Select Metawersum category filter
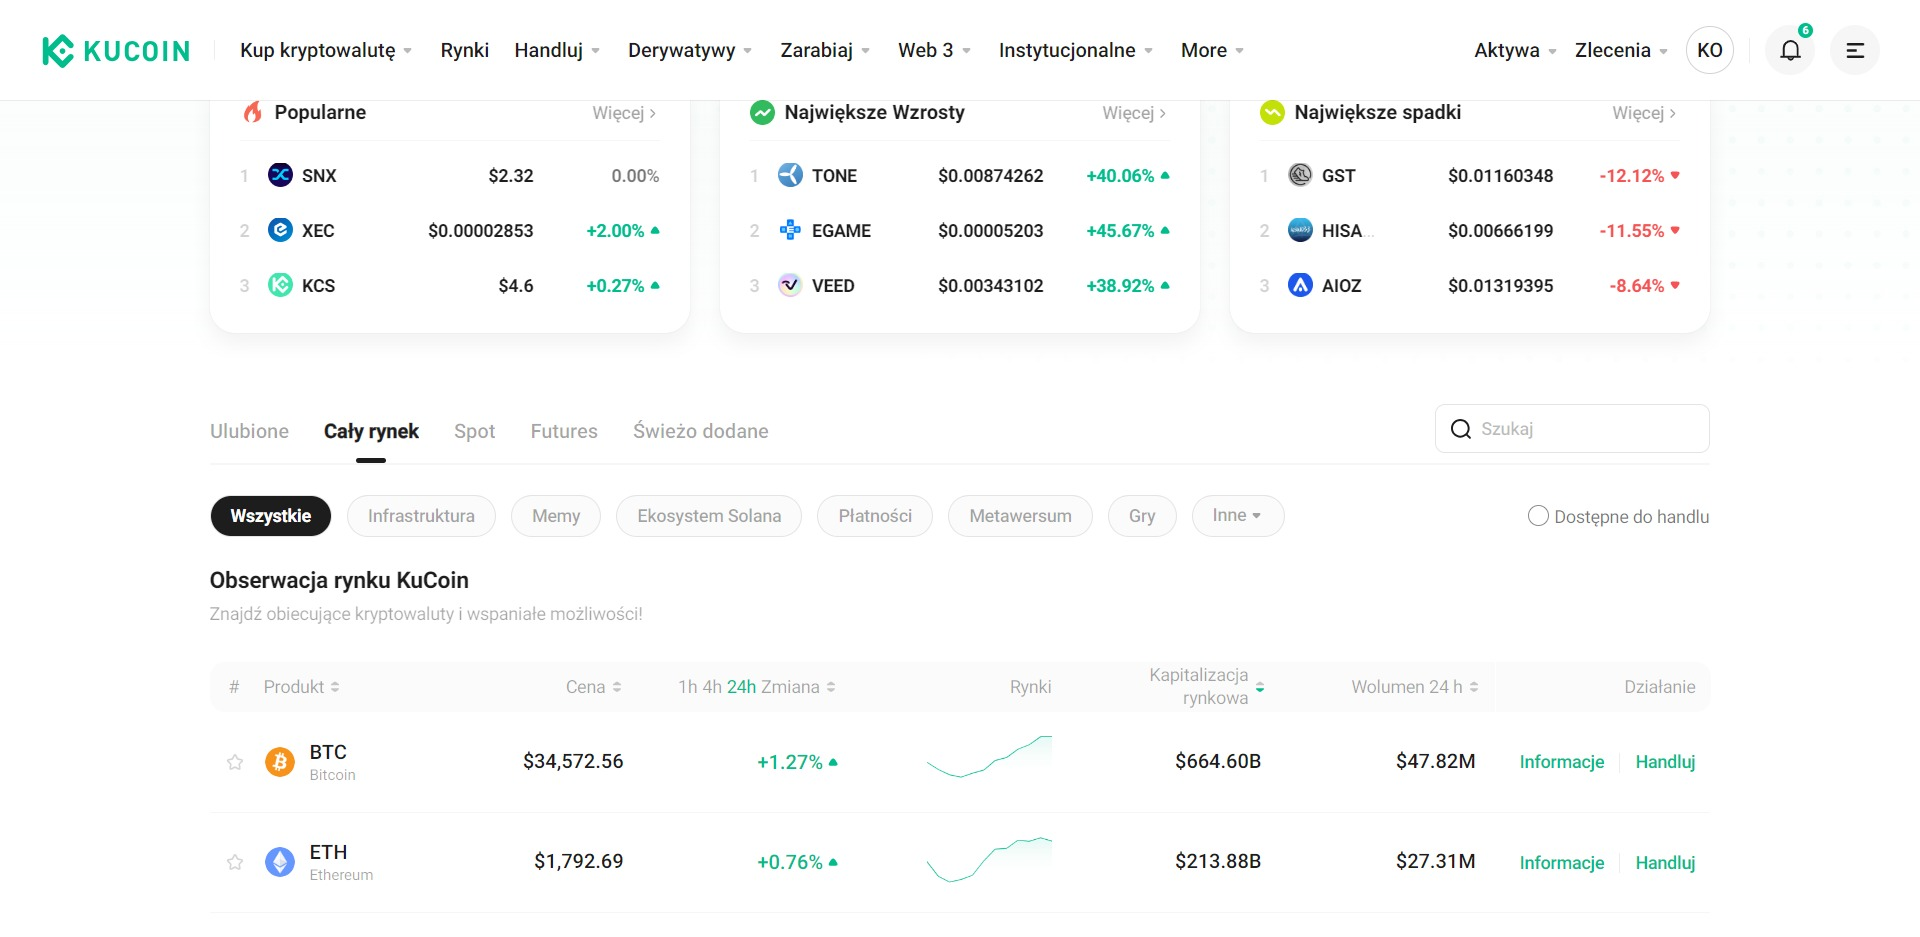Viewport: 1920px width, 937px height. [1020, 516]
